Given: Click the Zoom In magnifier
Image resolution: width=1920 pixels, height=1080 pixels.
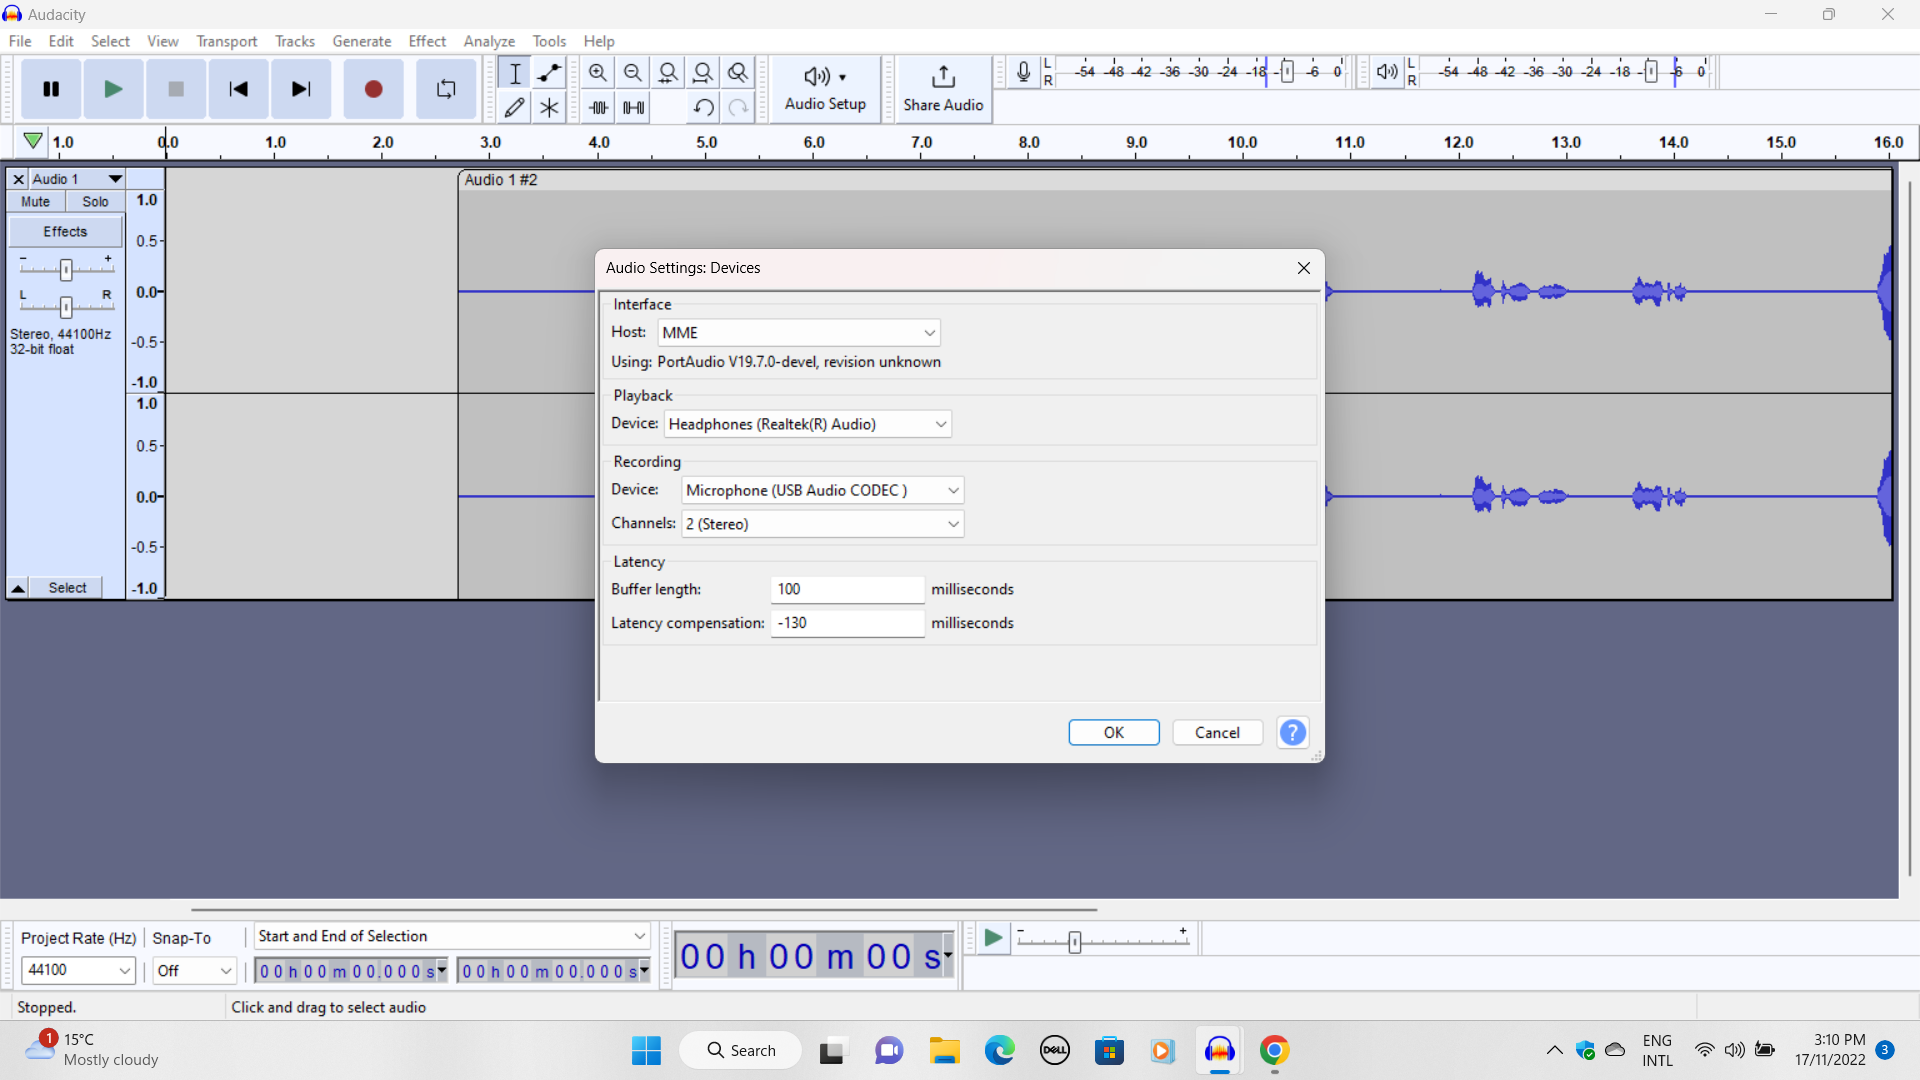Looking at the screenshot, I should (598, 71).
